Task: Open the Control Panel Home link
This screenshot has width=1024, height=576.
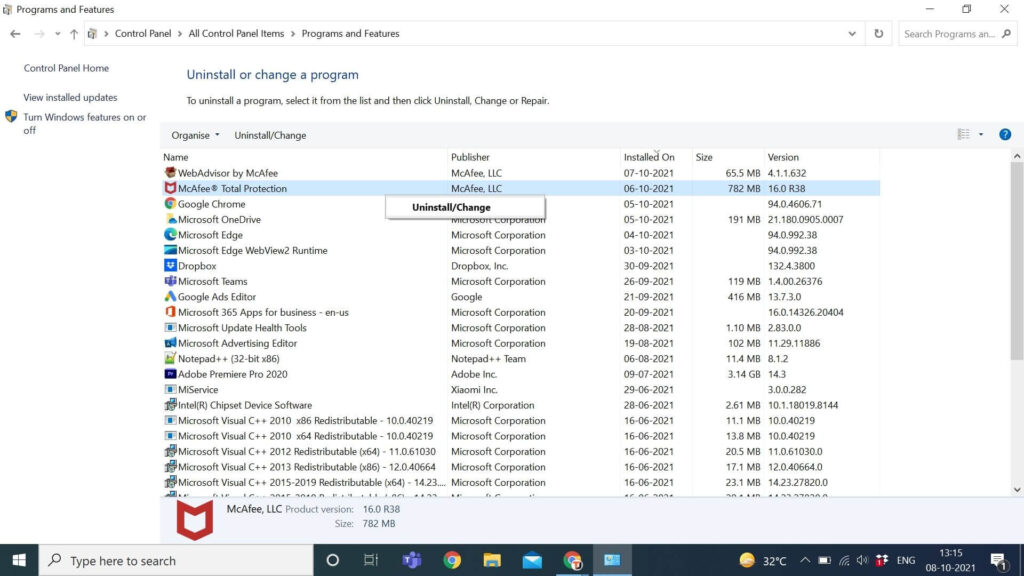Action: pos(66,68)
